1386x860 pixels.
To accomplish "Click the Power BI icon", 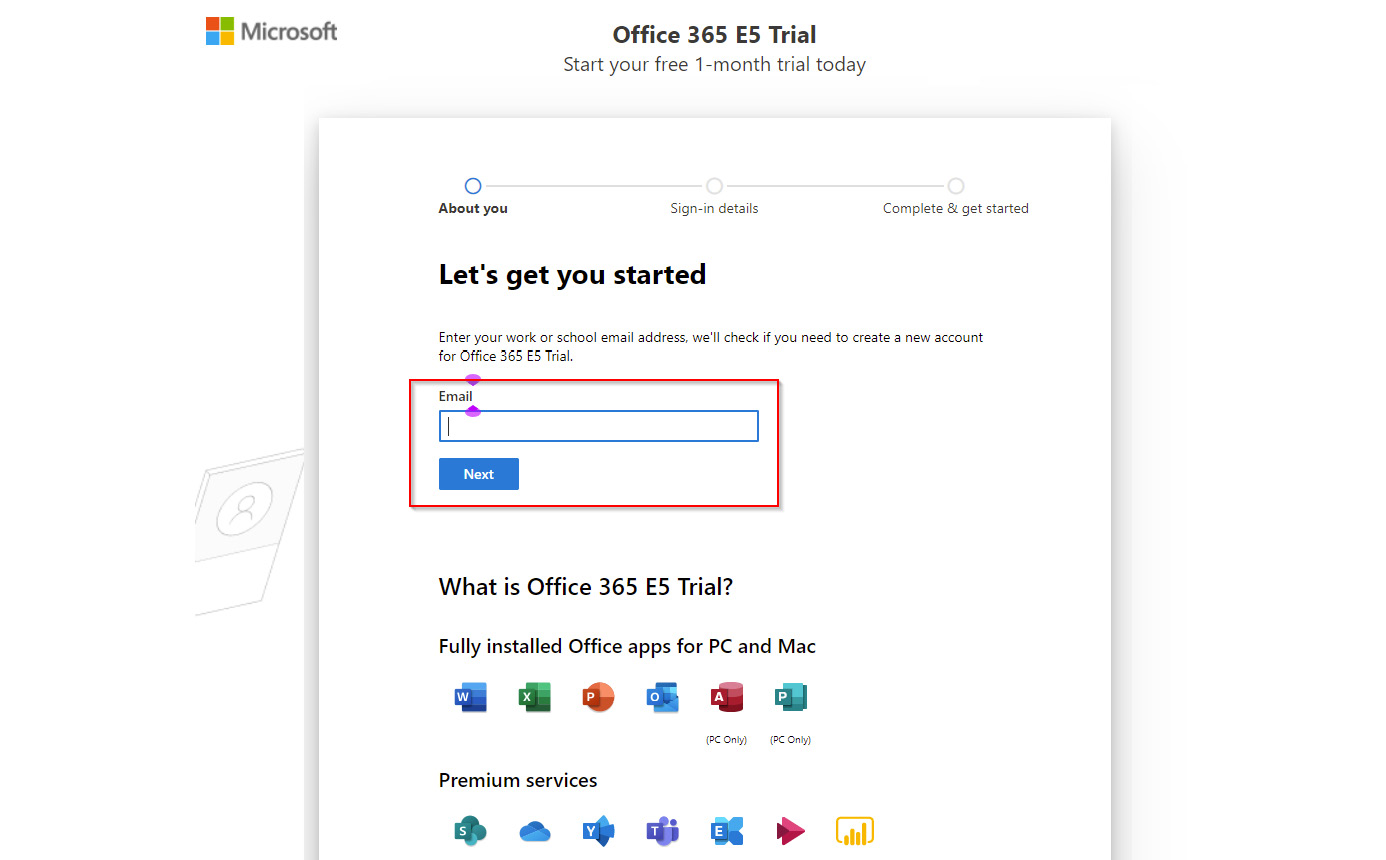I will pyautogui.click(x=855, y=830).
